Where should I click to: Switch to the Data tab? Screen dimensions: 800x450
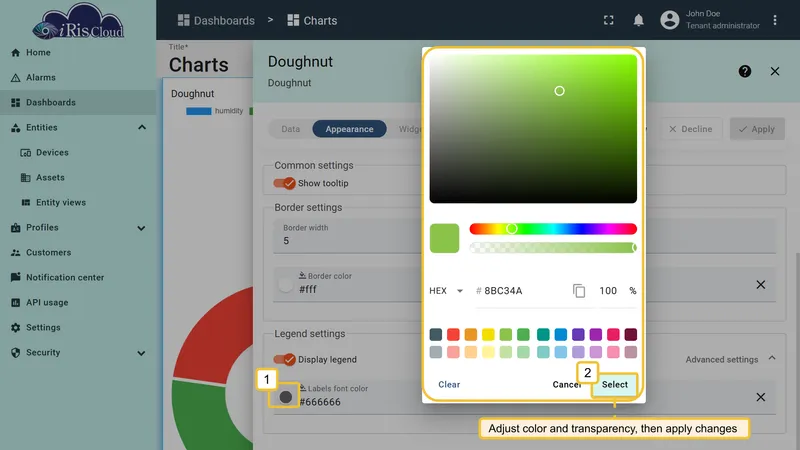(290, 129)
